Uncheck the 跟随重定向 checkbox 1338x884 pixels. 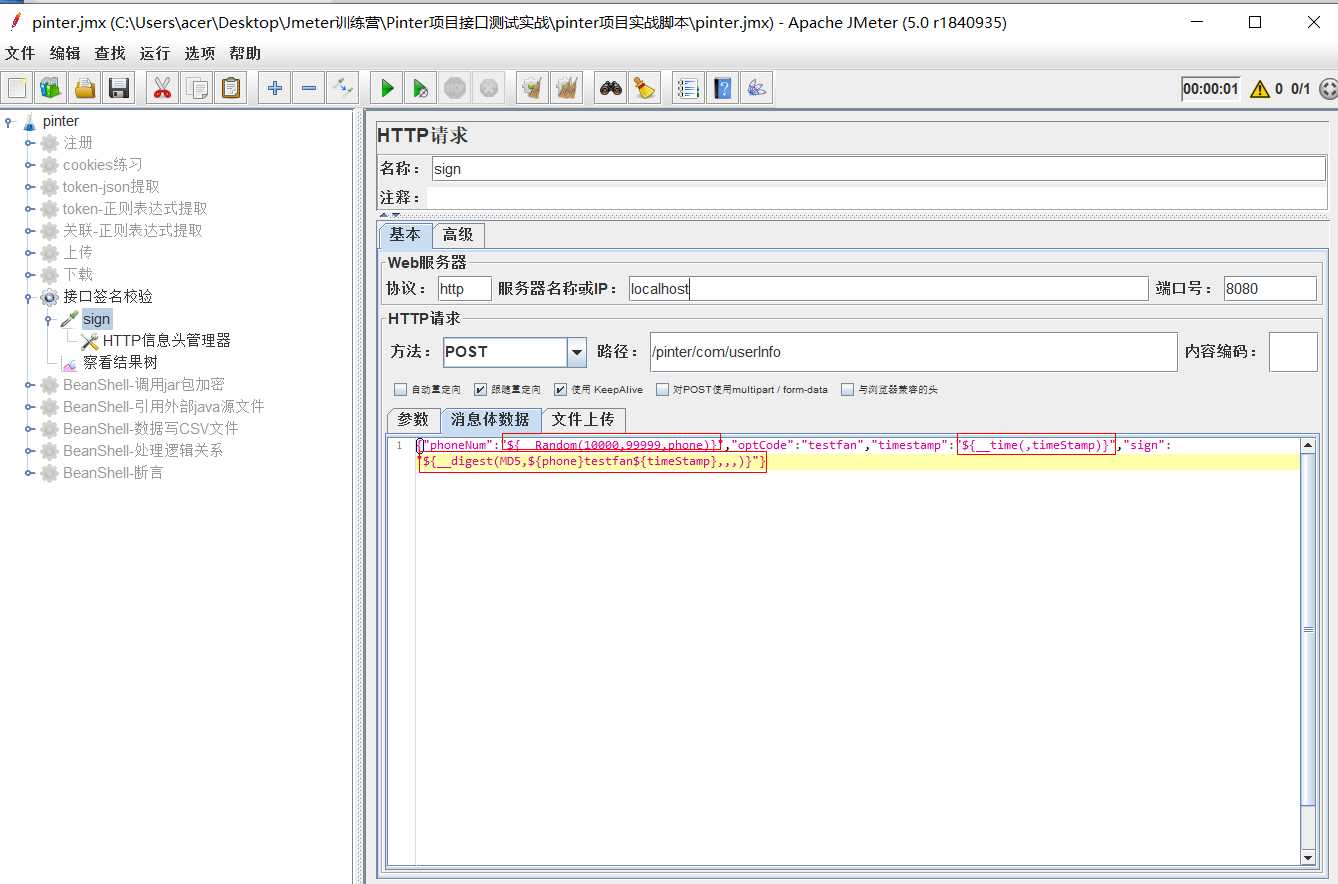tap(481, 390)
